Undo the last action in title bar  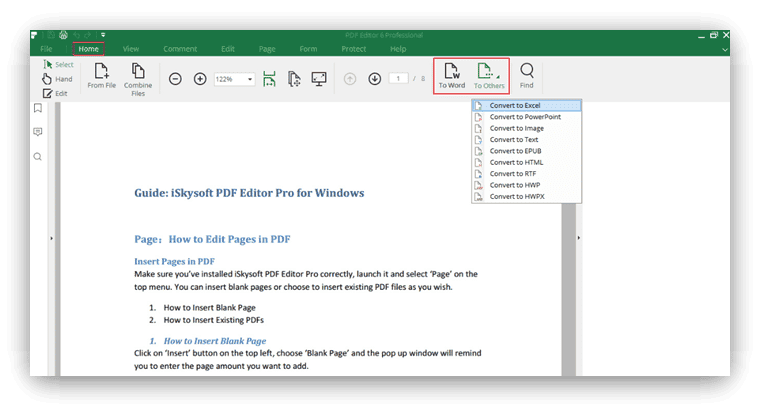coord(77,35)
